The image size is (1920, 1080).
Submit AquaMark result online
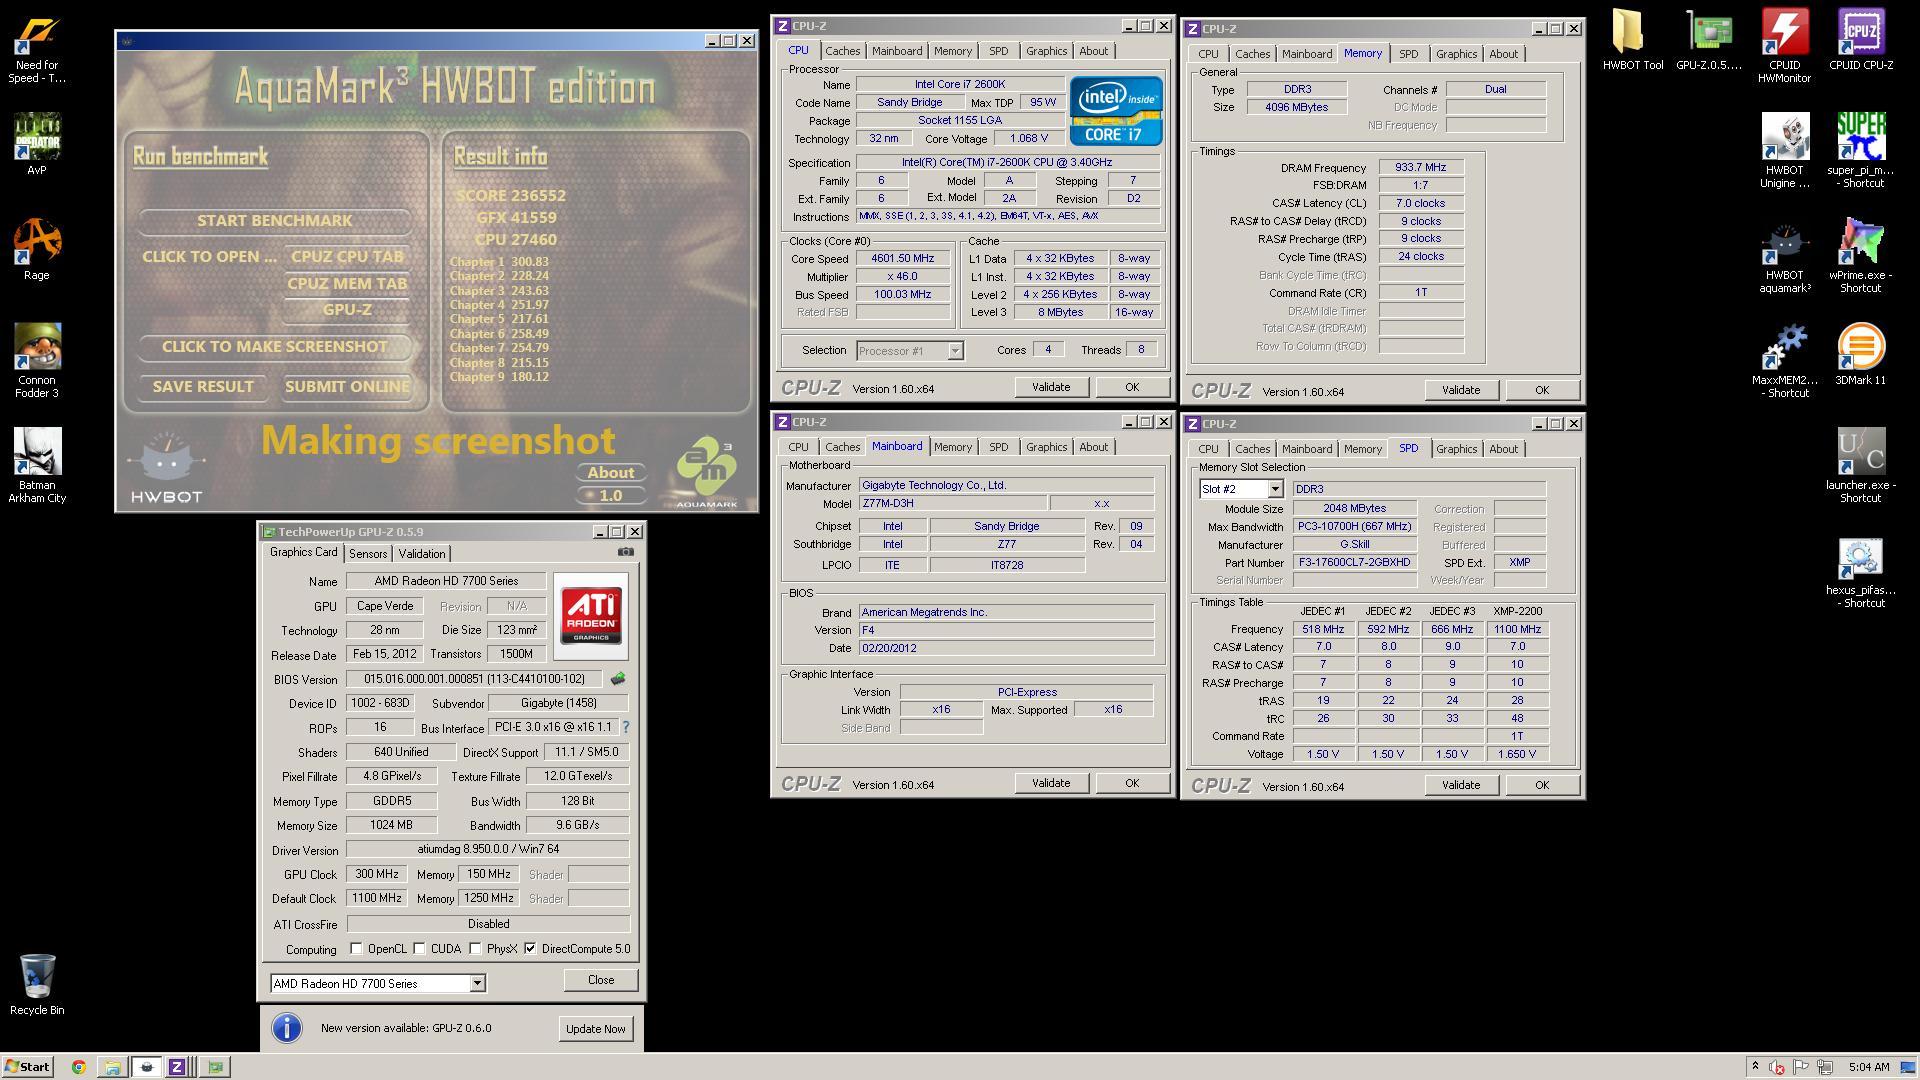[x=347, y=386]
